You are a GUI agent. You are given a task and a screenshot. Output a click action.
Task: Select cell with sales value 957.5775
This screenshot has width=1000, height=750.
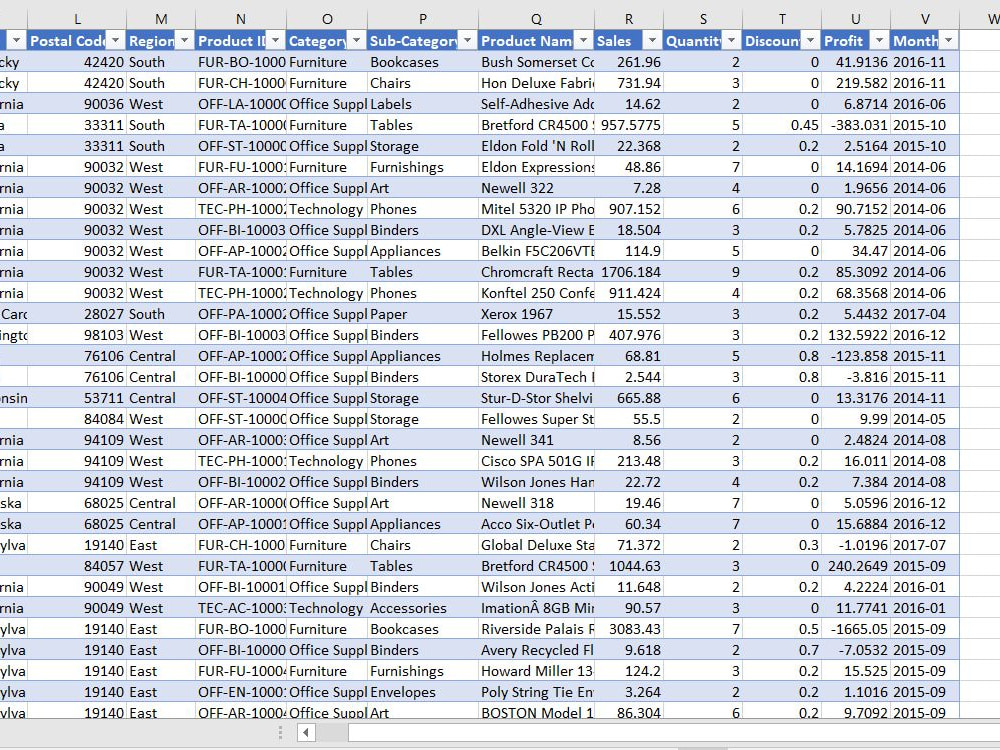point(629,125)
